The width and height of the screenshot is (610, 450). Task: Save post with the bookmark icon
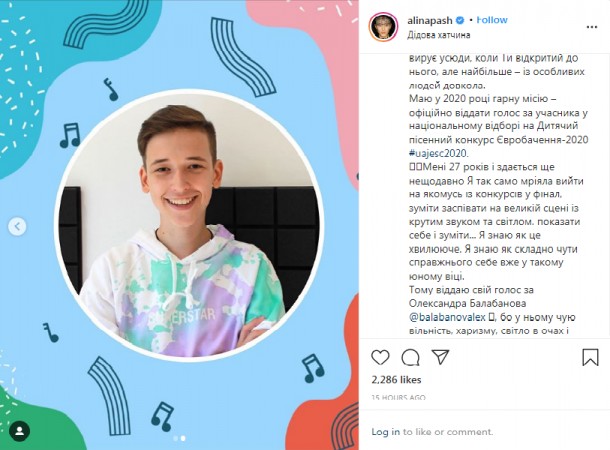[590, 357]
